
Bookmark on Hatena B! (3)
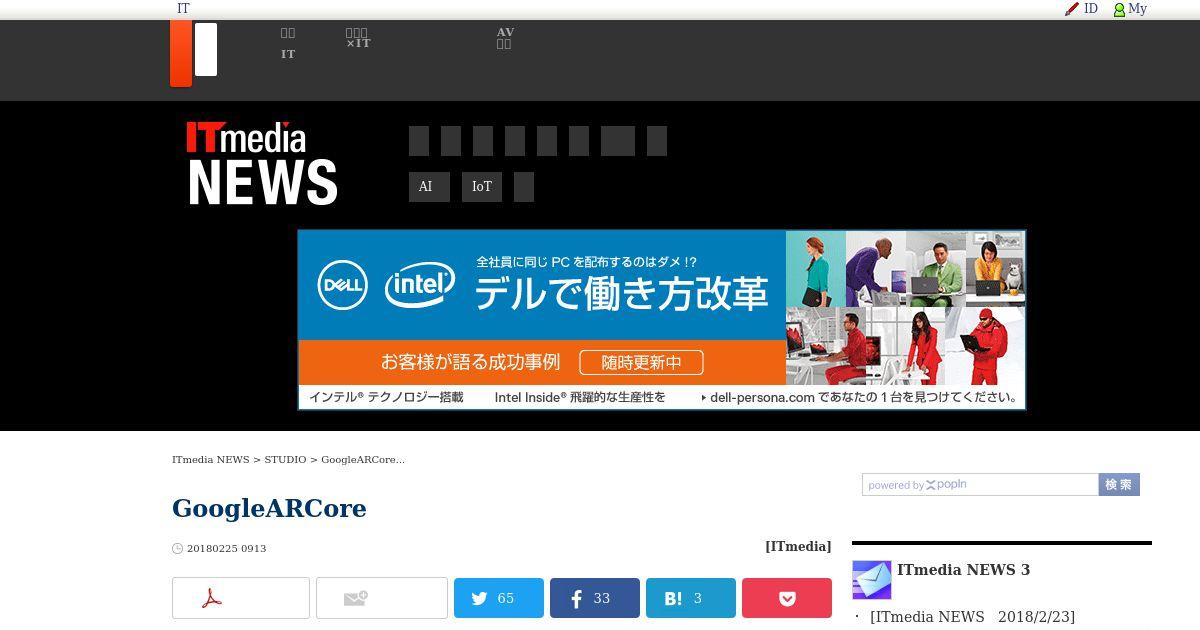[691, 598]
